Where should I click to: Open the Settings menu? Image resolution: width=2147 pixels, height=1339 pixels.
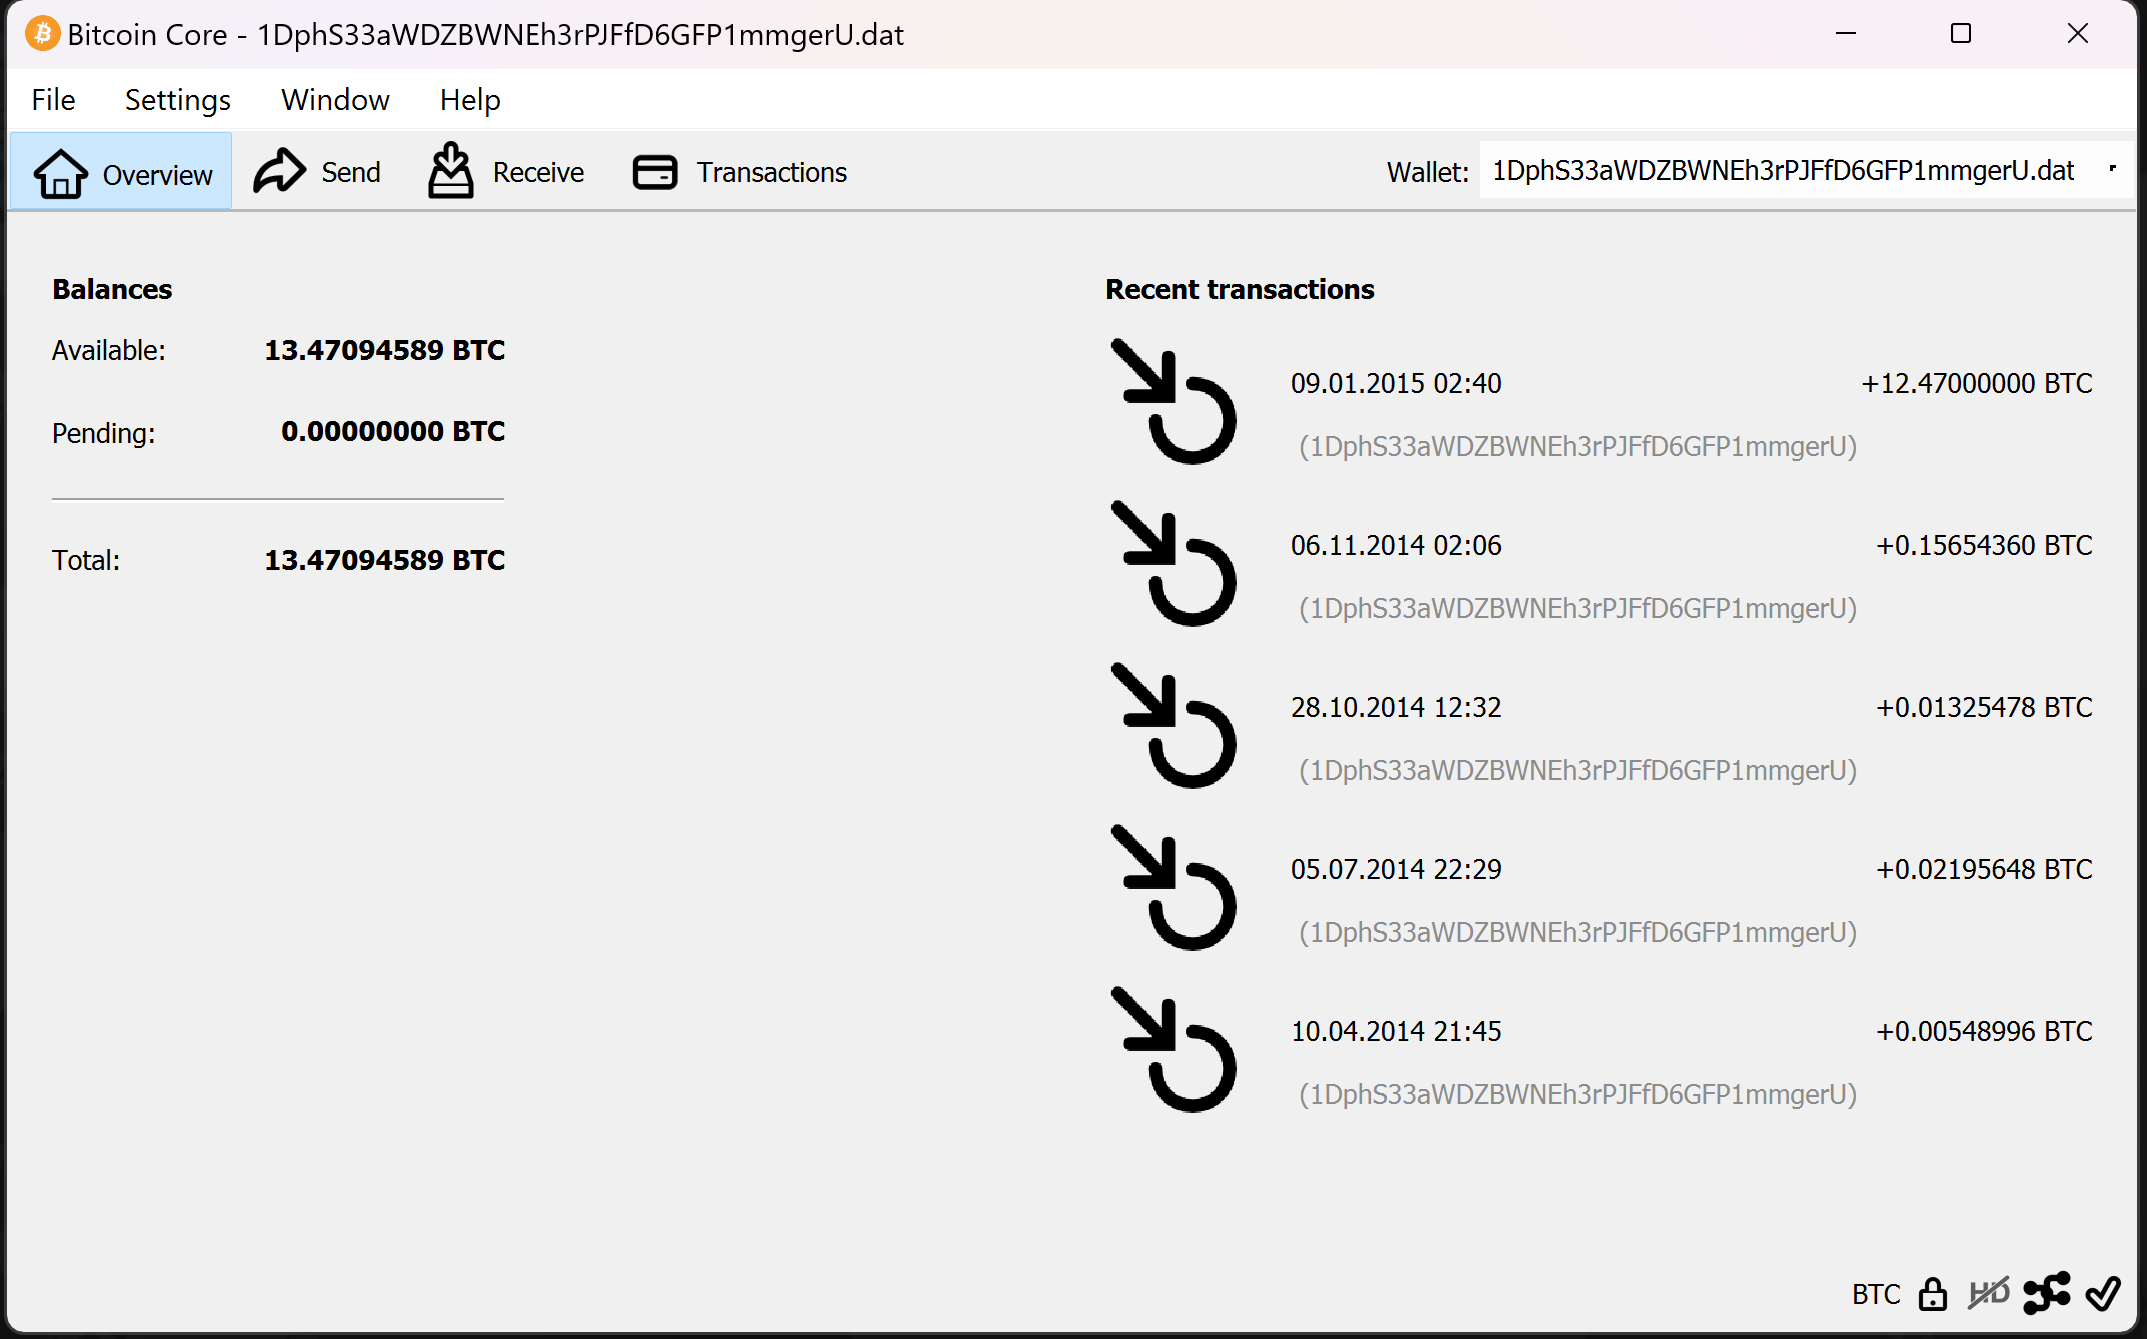(x=177, y=100)
